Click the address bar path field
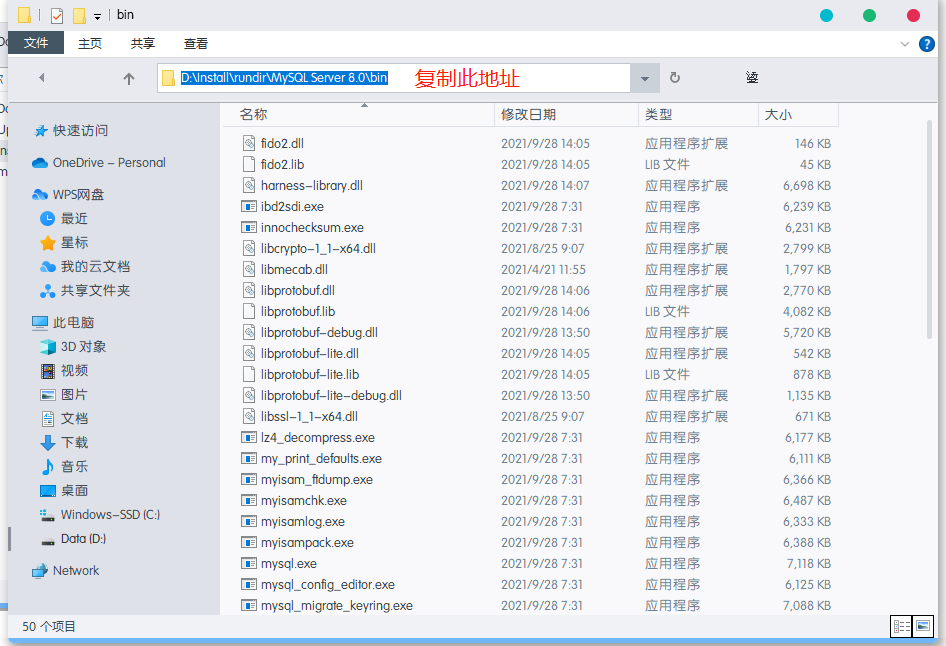The image size is (946, 646). 394,78
